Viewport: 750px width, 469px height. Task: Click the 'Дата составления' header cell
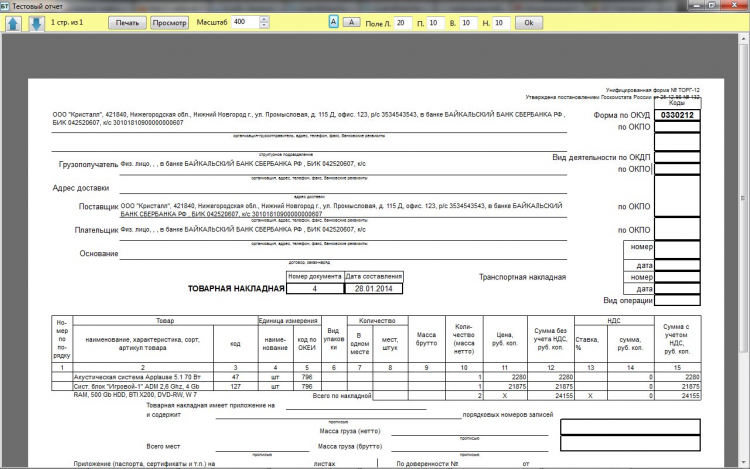(374, 276)
